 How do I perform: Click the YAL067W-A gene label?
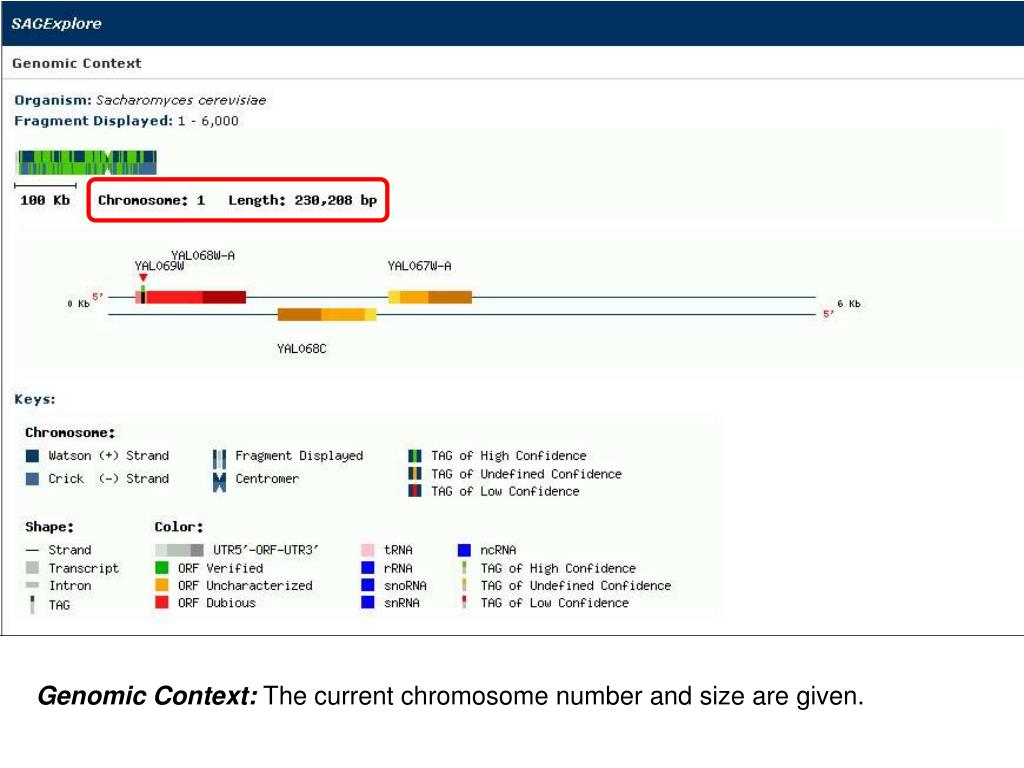click(419, 266)
